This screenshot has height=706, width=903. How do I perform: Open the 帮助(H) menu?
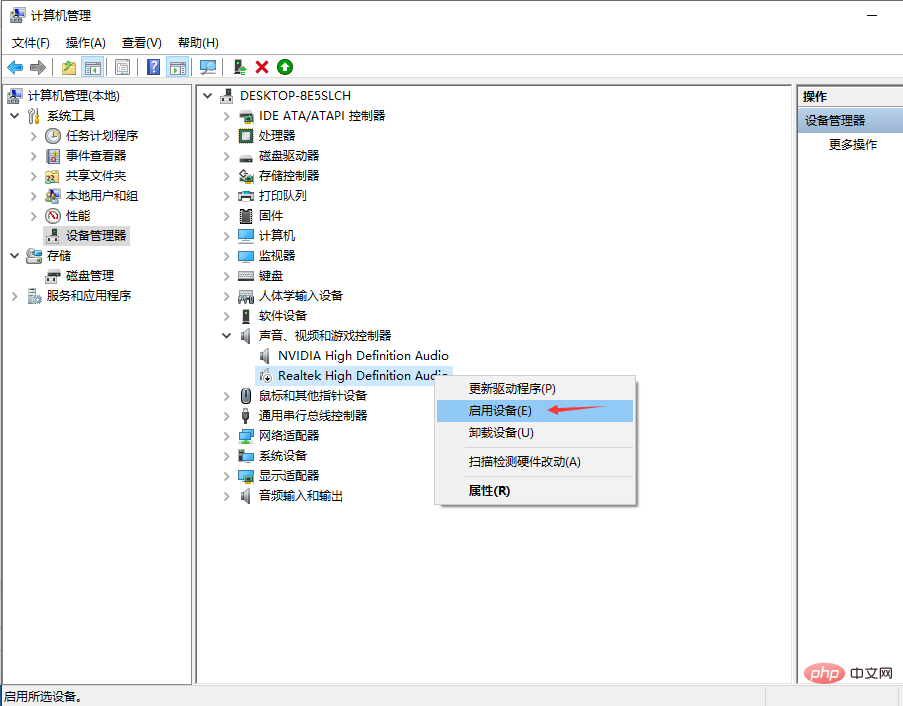(x=198, y=43)
